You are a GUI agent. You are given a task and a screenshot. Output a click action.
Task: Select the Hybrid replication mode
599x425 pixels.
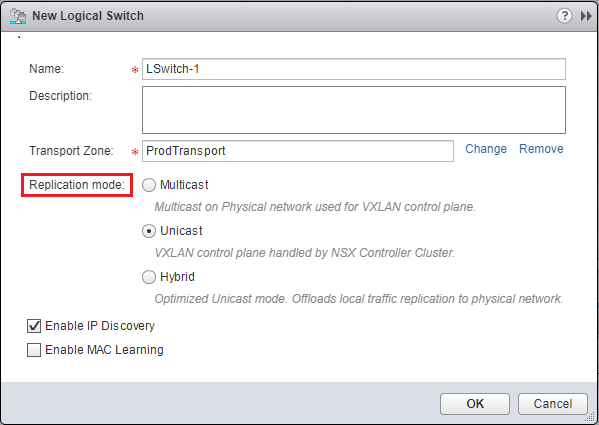(x=149, y=277)
